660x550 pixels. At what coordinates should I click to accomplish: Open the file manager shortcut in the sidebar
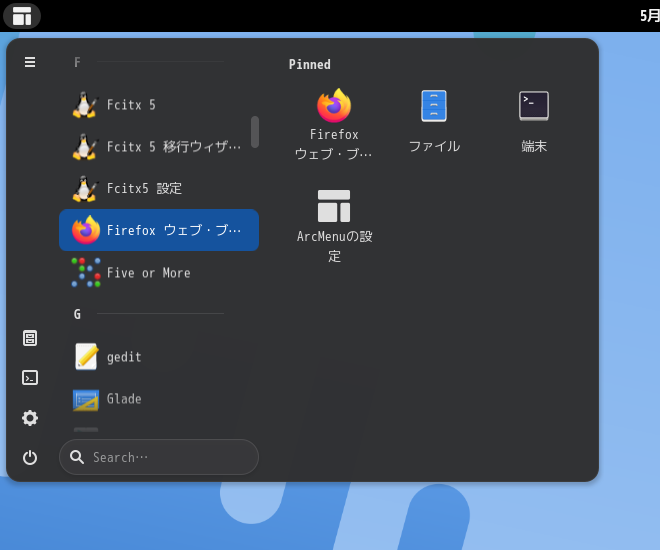pos(30,338)
